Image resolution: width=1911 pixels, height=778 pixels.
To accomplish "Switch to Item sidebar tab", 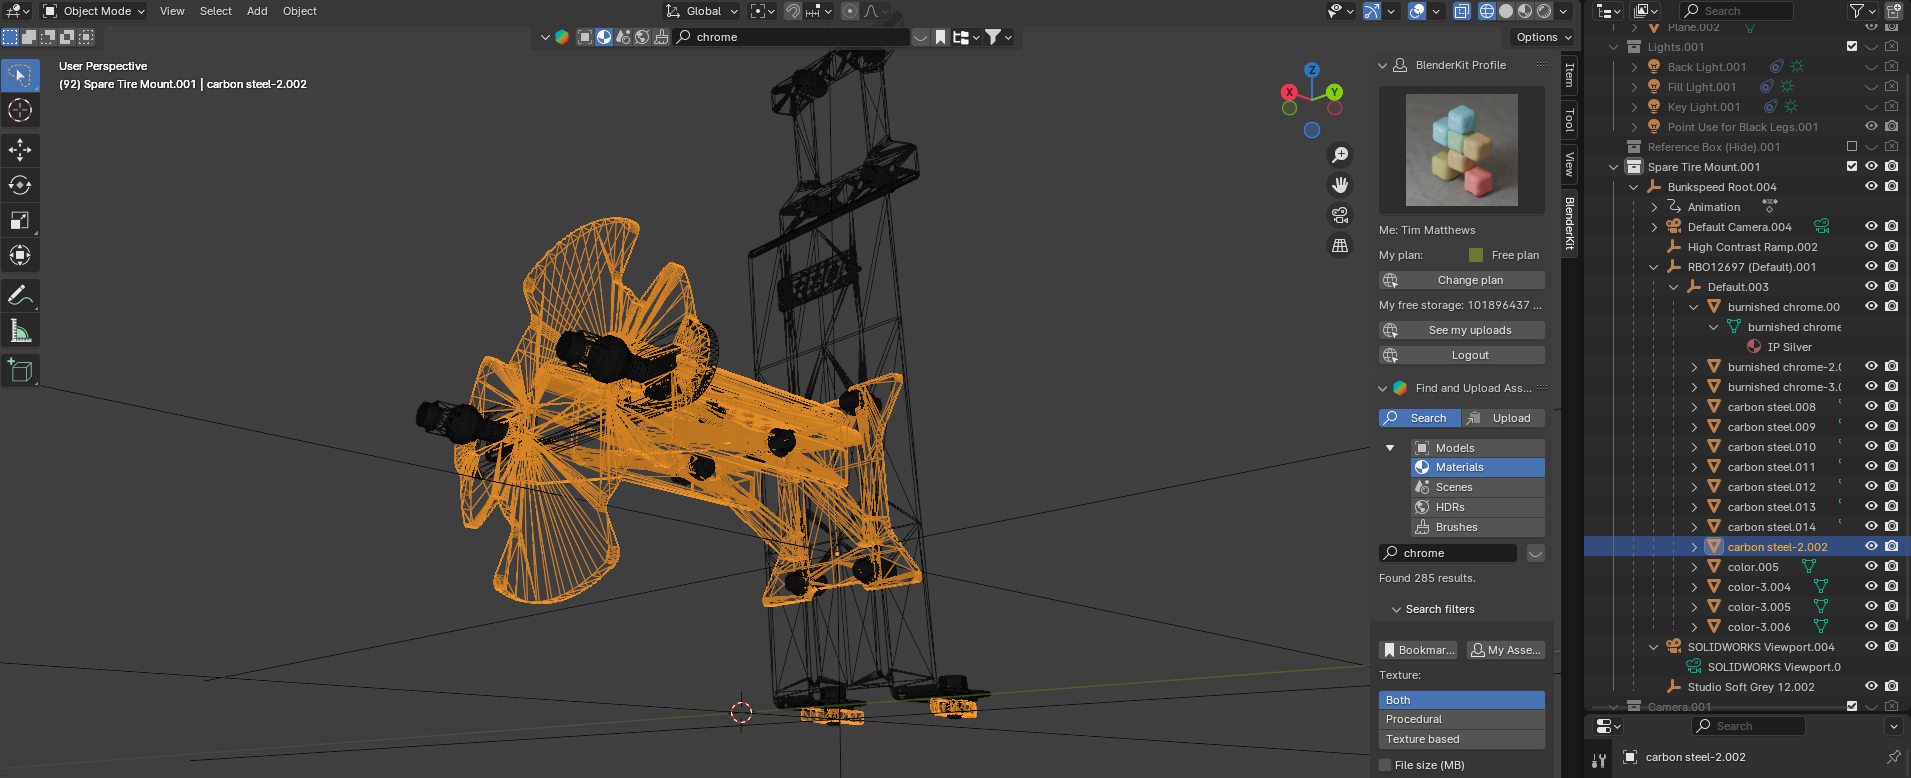I will tap(1569, 75).
